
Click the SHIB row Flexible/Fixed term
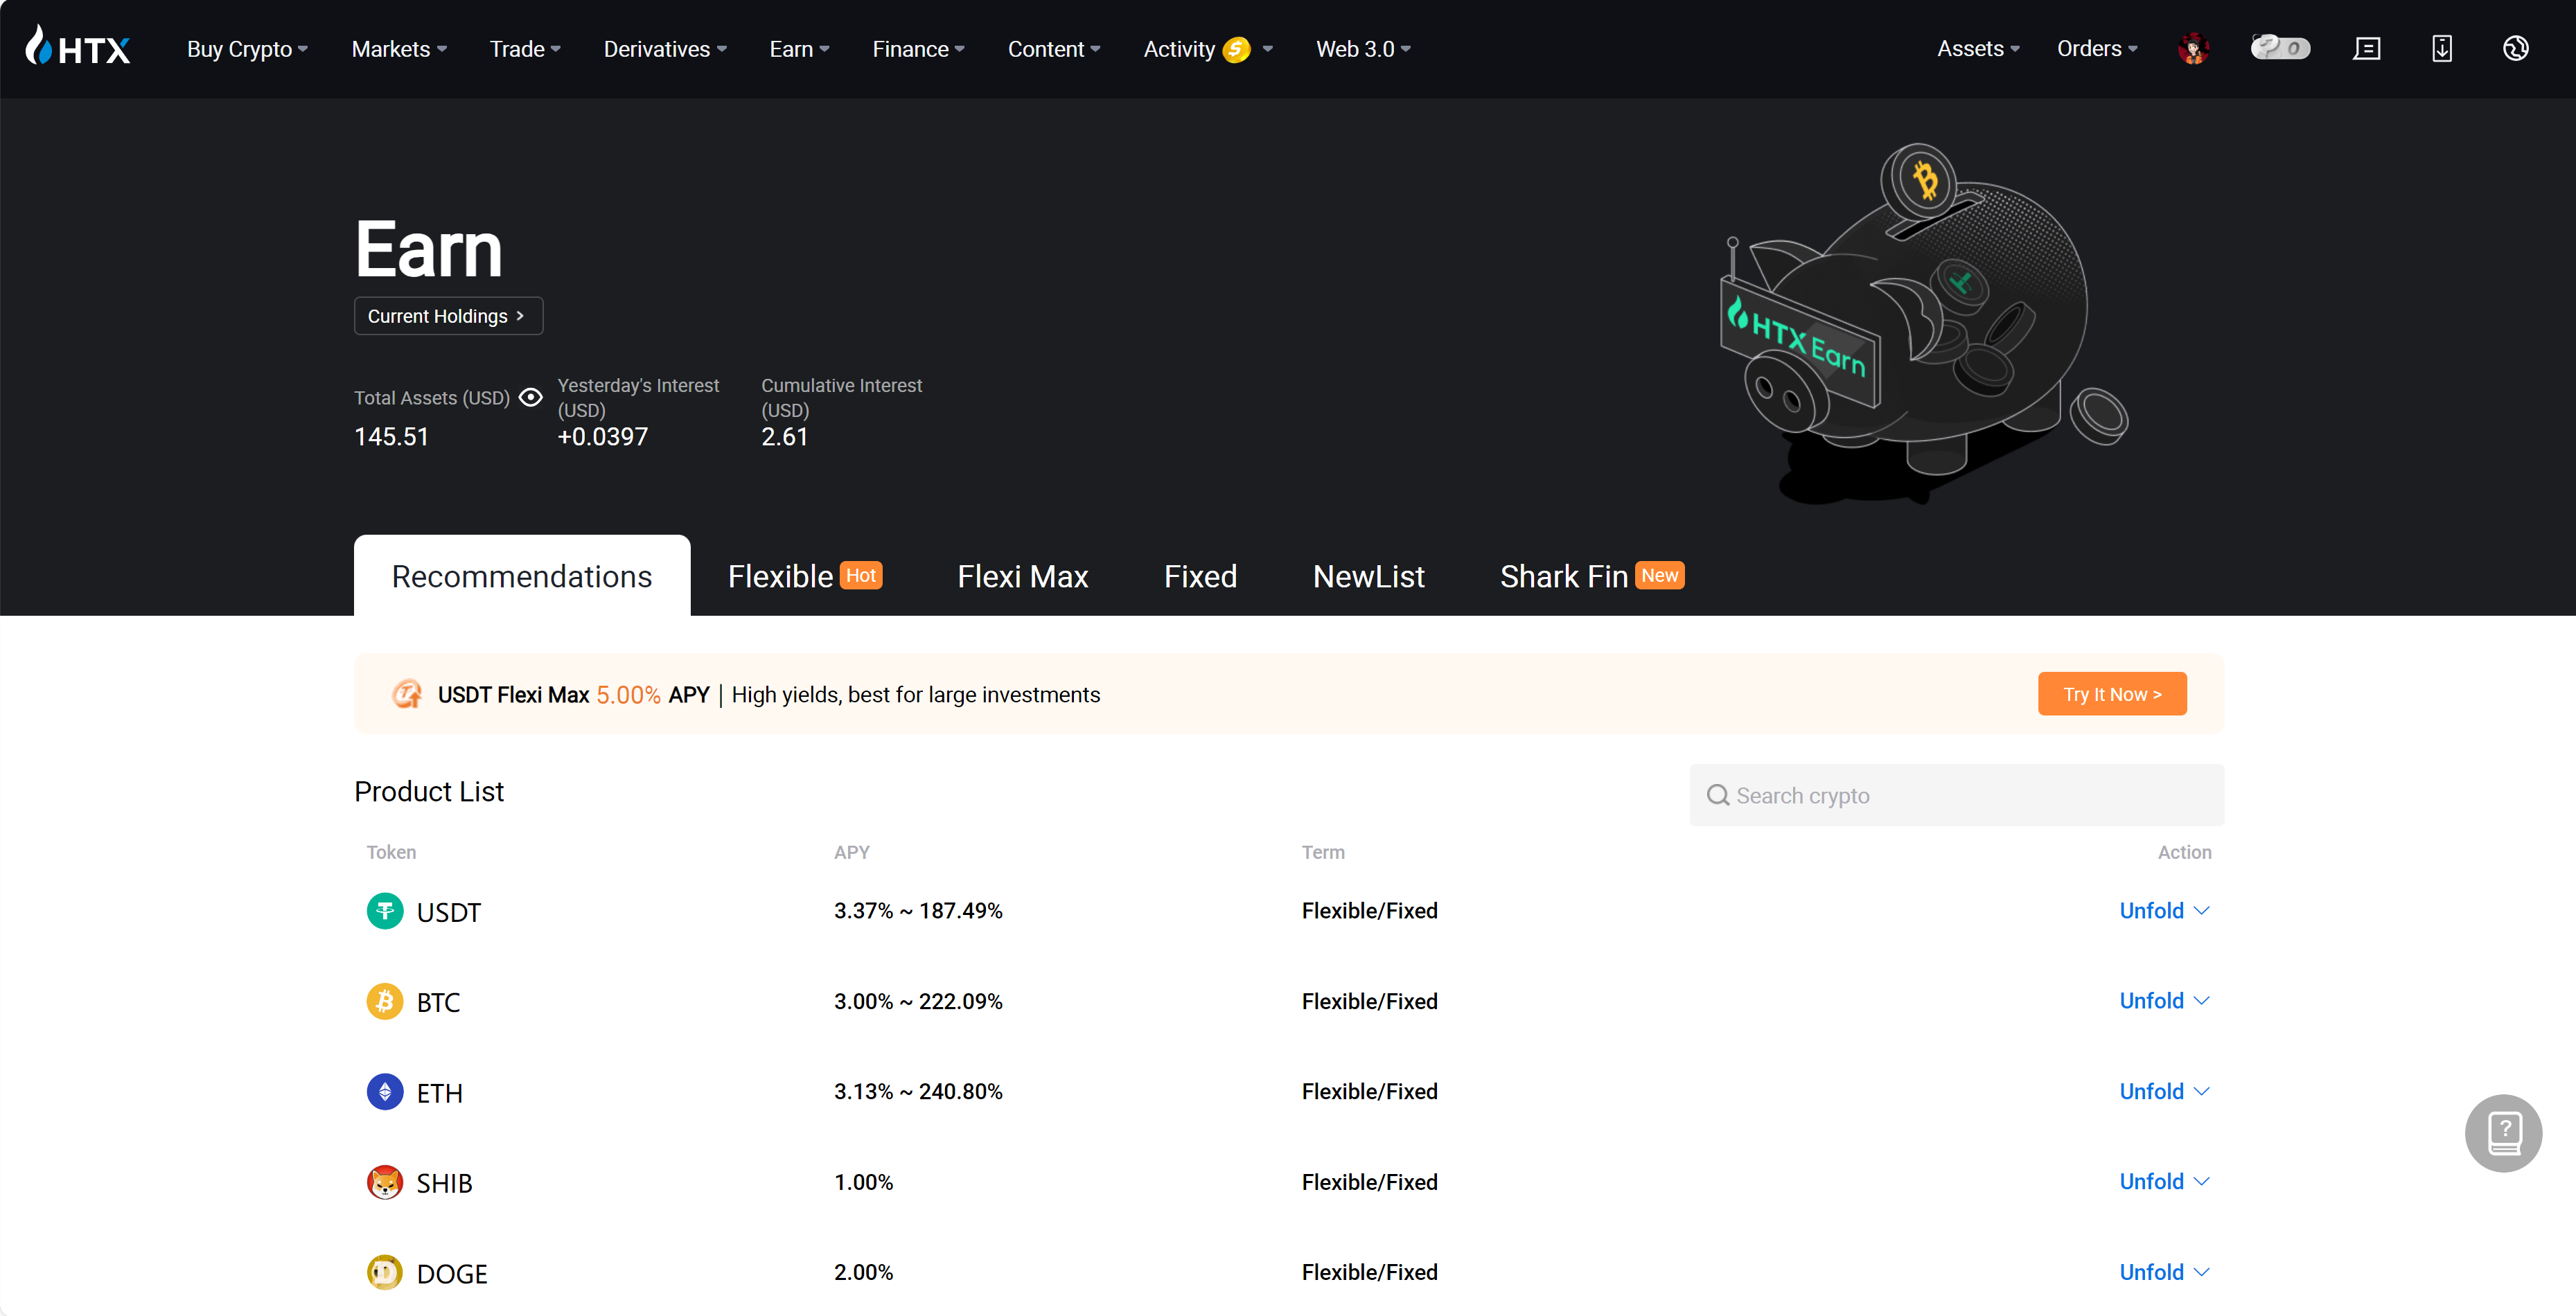(x=1369, y=1182)
